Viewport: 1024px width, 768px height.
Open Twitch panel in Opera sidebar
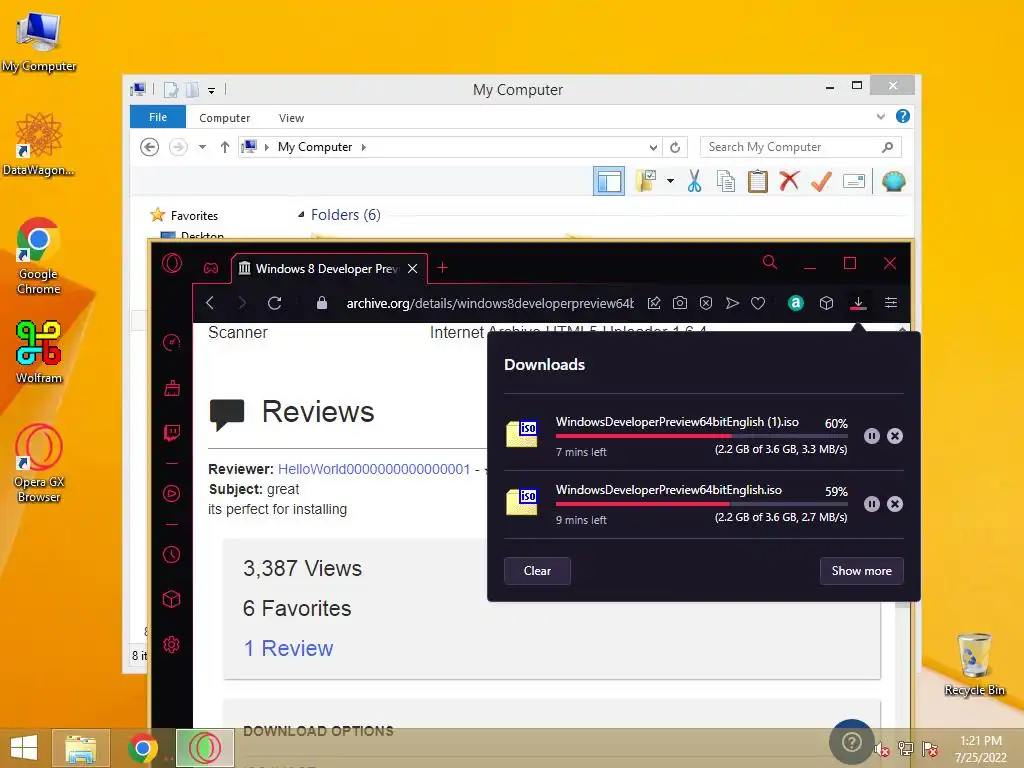click(x=172, y=432)
